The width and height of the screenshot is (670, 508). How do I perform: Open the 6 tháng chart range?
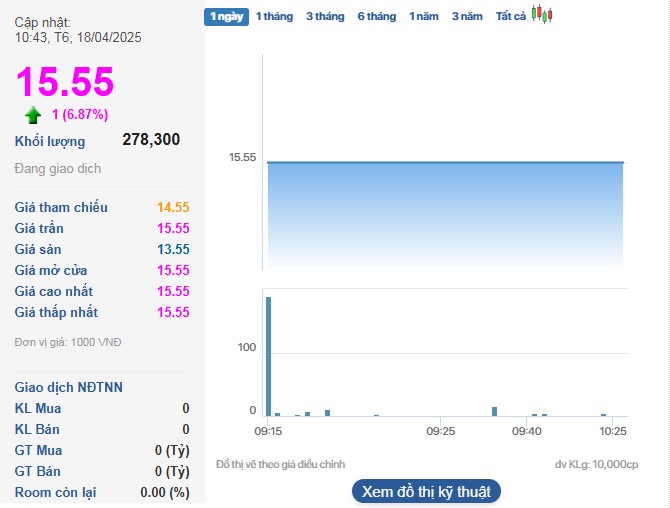[x=376, y=16]
